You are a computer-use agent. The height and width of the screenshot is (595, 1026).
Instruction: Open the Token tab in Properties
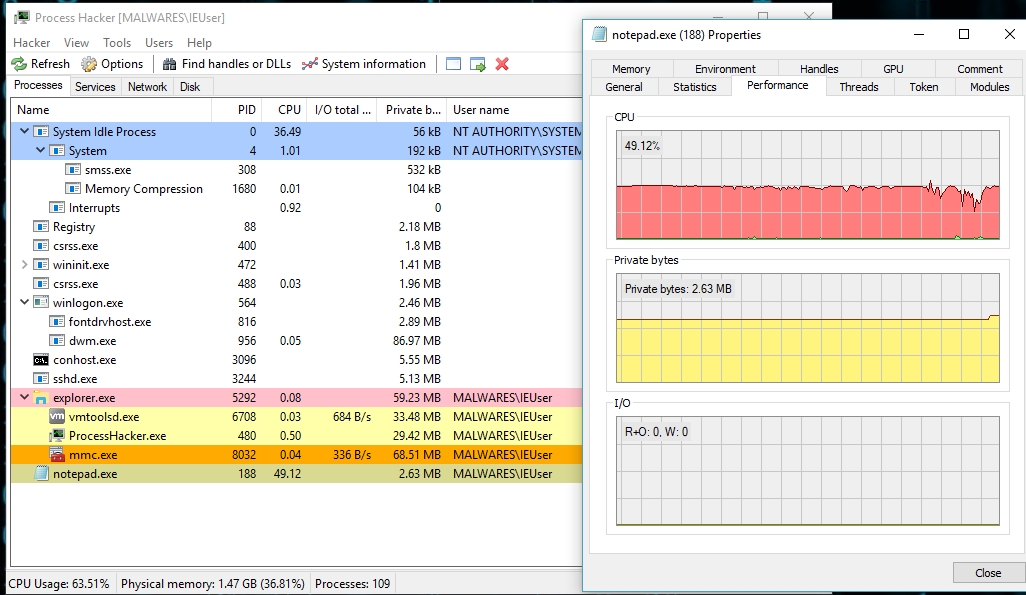[923, 87]
